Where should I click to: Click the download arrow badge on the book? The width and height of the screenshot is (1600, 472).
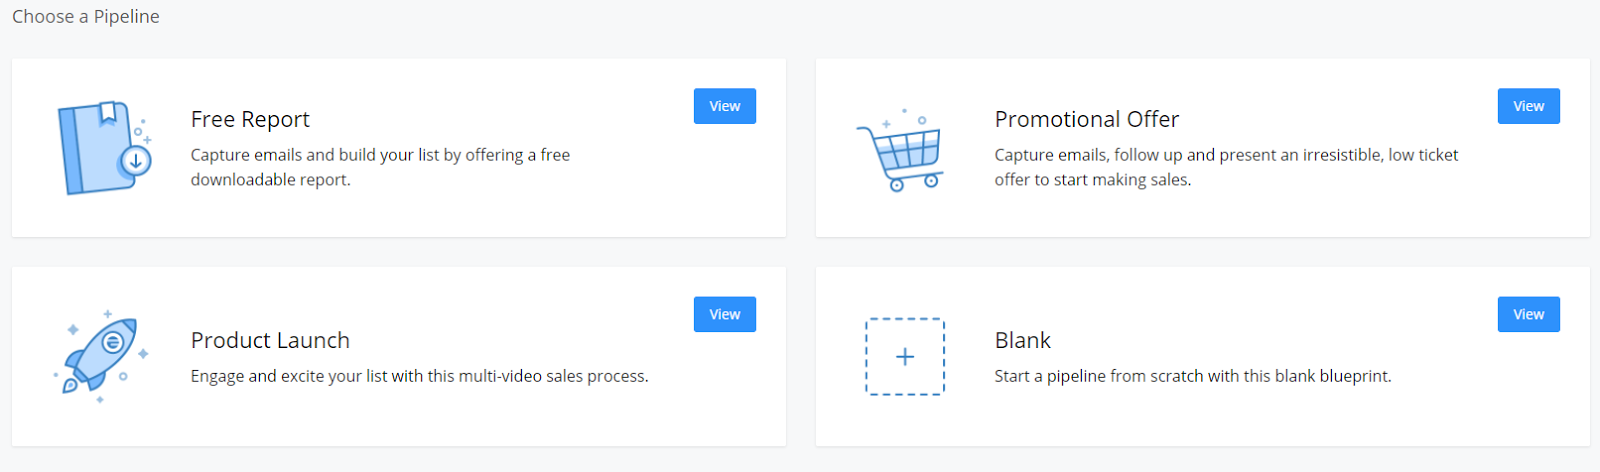coord(136,160)
